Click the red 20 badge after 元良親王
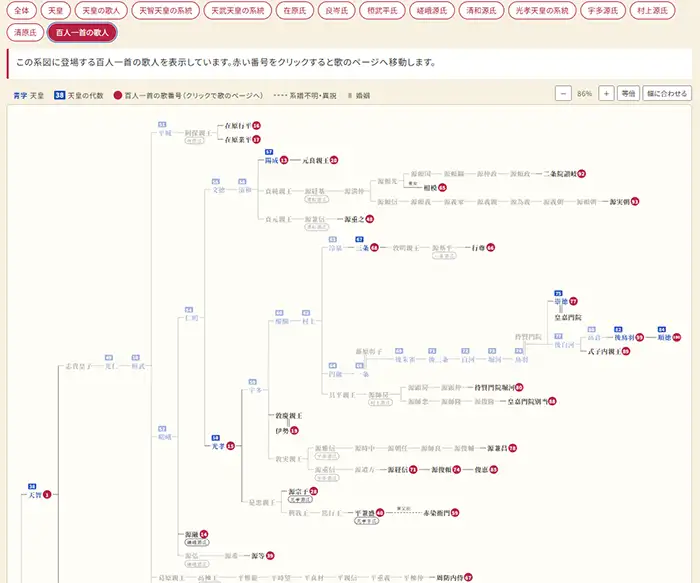 (333, 160)
